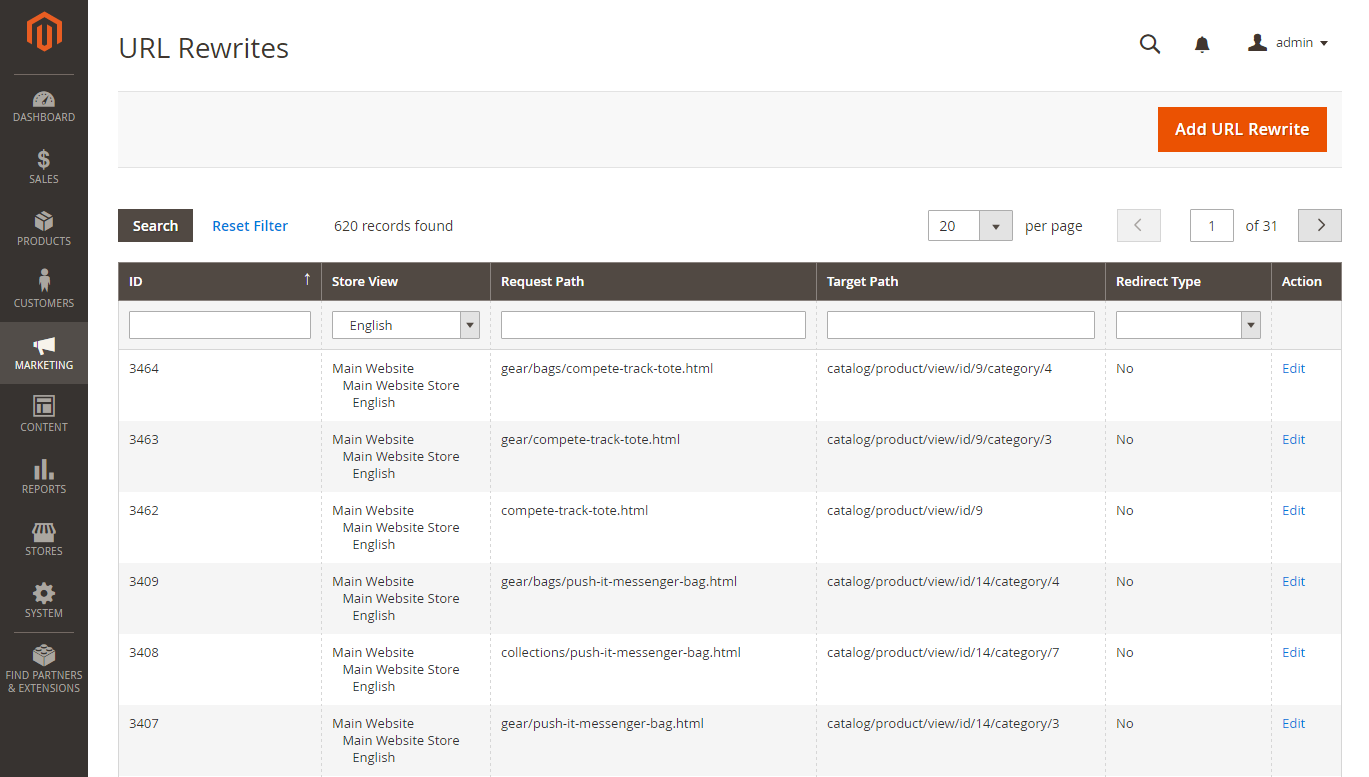This screenshot has height=777, width=1369.
Task: Click the previous page arrow
Action: tap(1138, 226)
